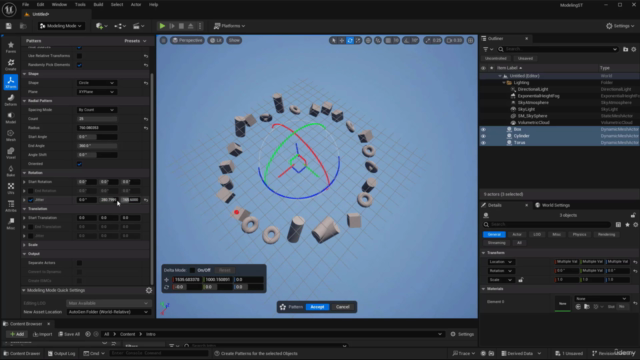The image size is (640, 360).
Task: Click the save level icon
Action: tap(9, 26)
